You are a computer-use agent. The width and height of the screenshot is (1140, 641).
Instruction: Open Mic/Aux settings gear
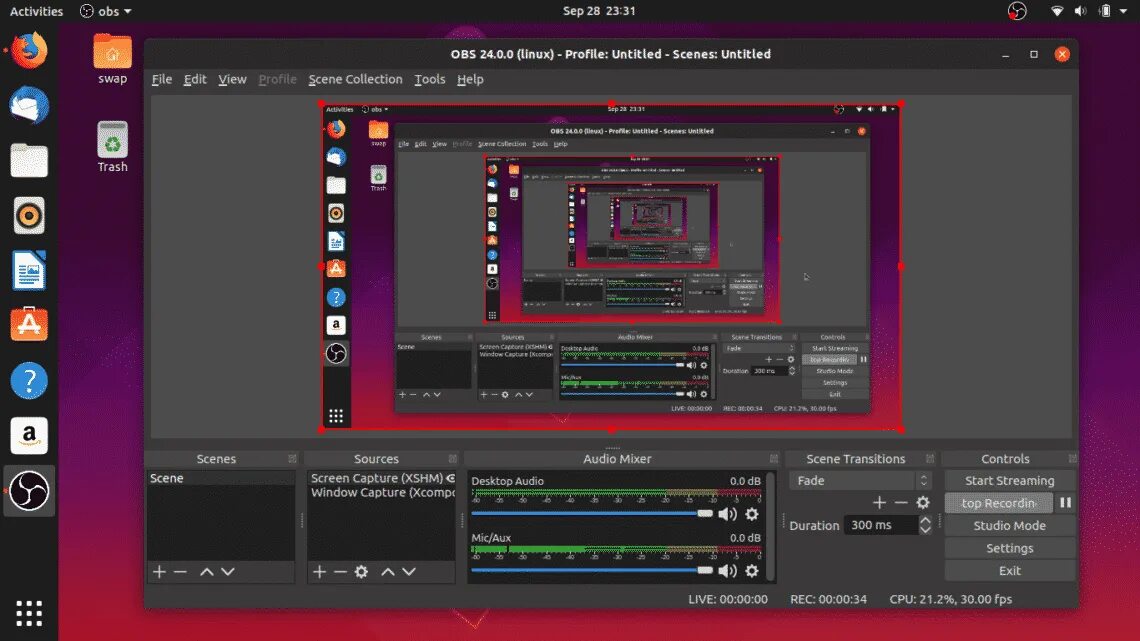pos(752,571)
